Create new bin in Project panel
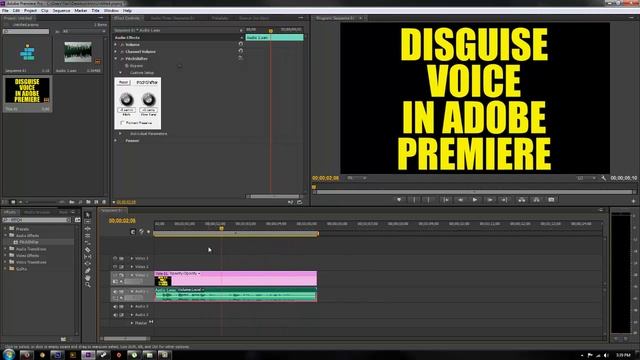 [88, 202]
